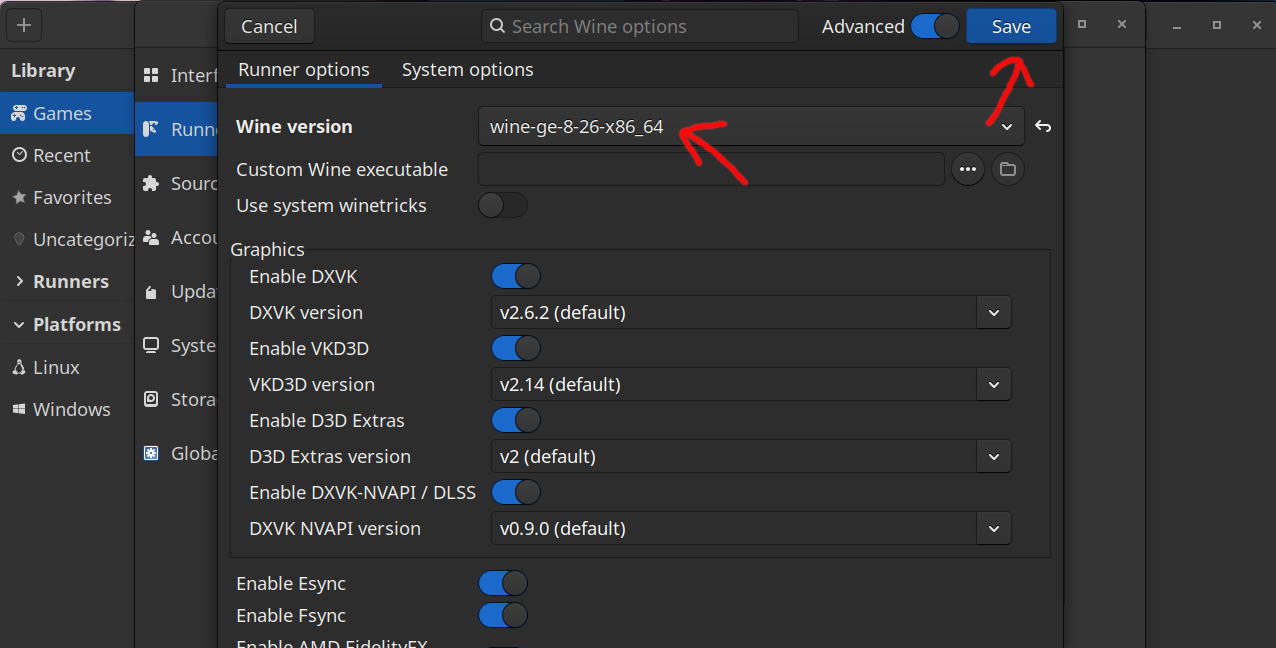Click the Interface grid icon in preferences
Screen dimensions: 1276x648
[151, 76]
